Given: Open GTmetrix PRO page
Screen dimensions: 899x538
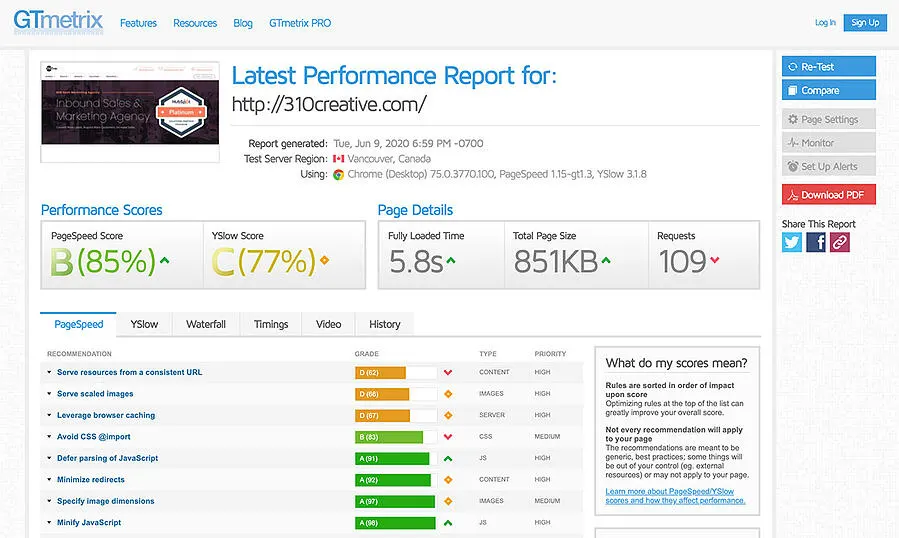Looking at the screenshot, I should [x=300, y=23].
